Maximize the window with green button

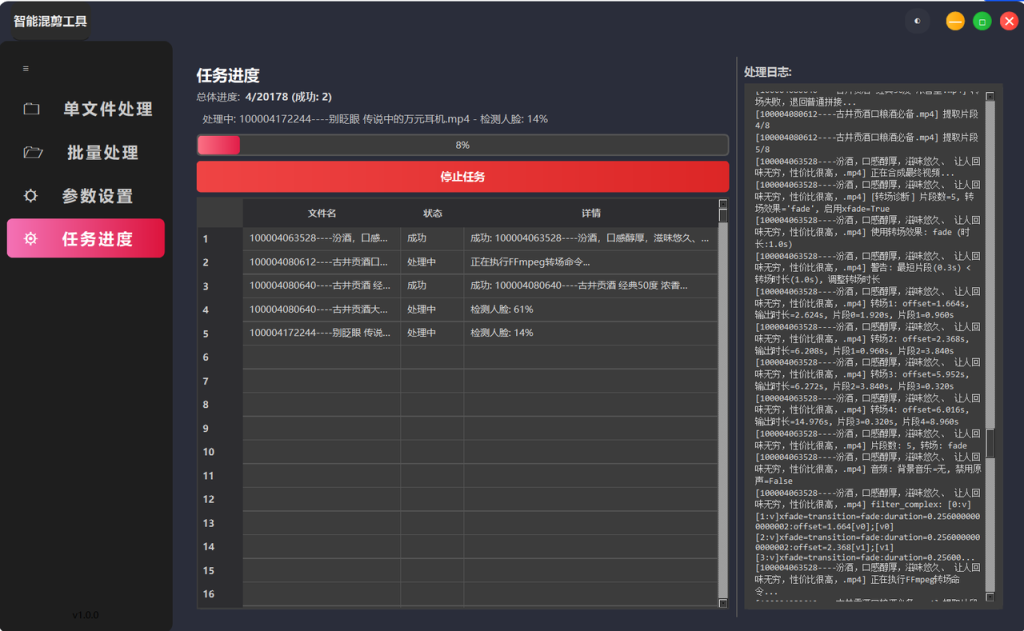click(x=982, y=21)
